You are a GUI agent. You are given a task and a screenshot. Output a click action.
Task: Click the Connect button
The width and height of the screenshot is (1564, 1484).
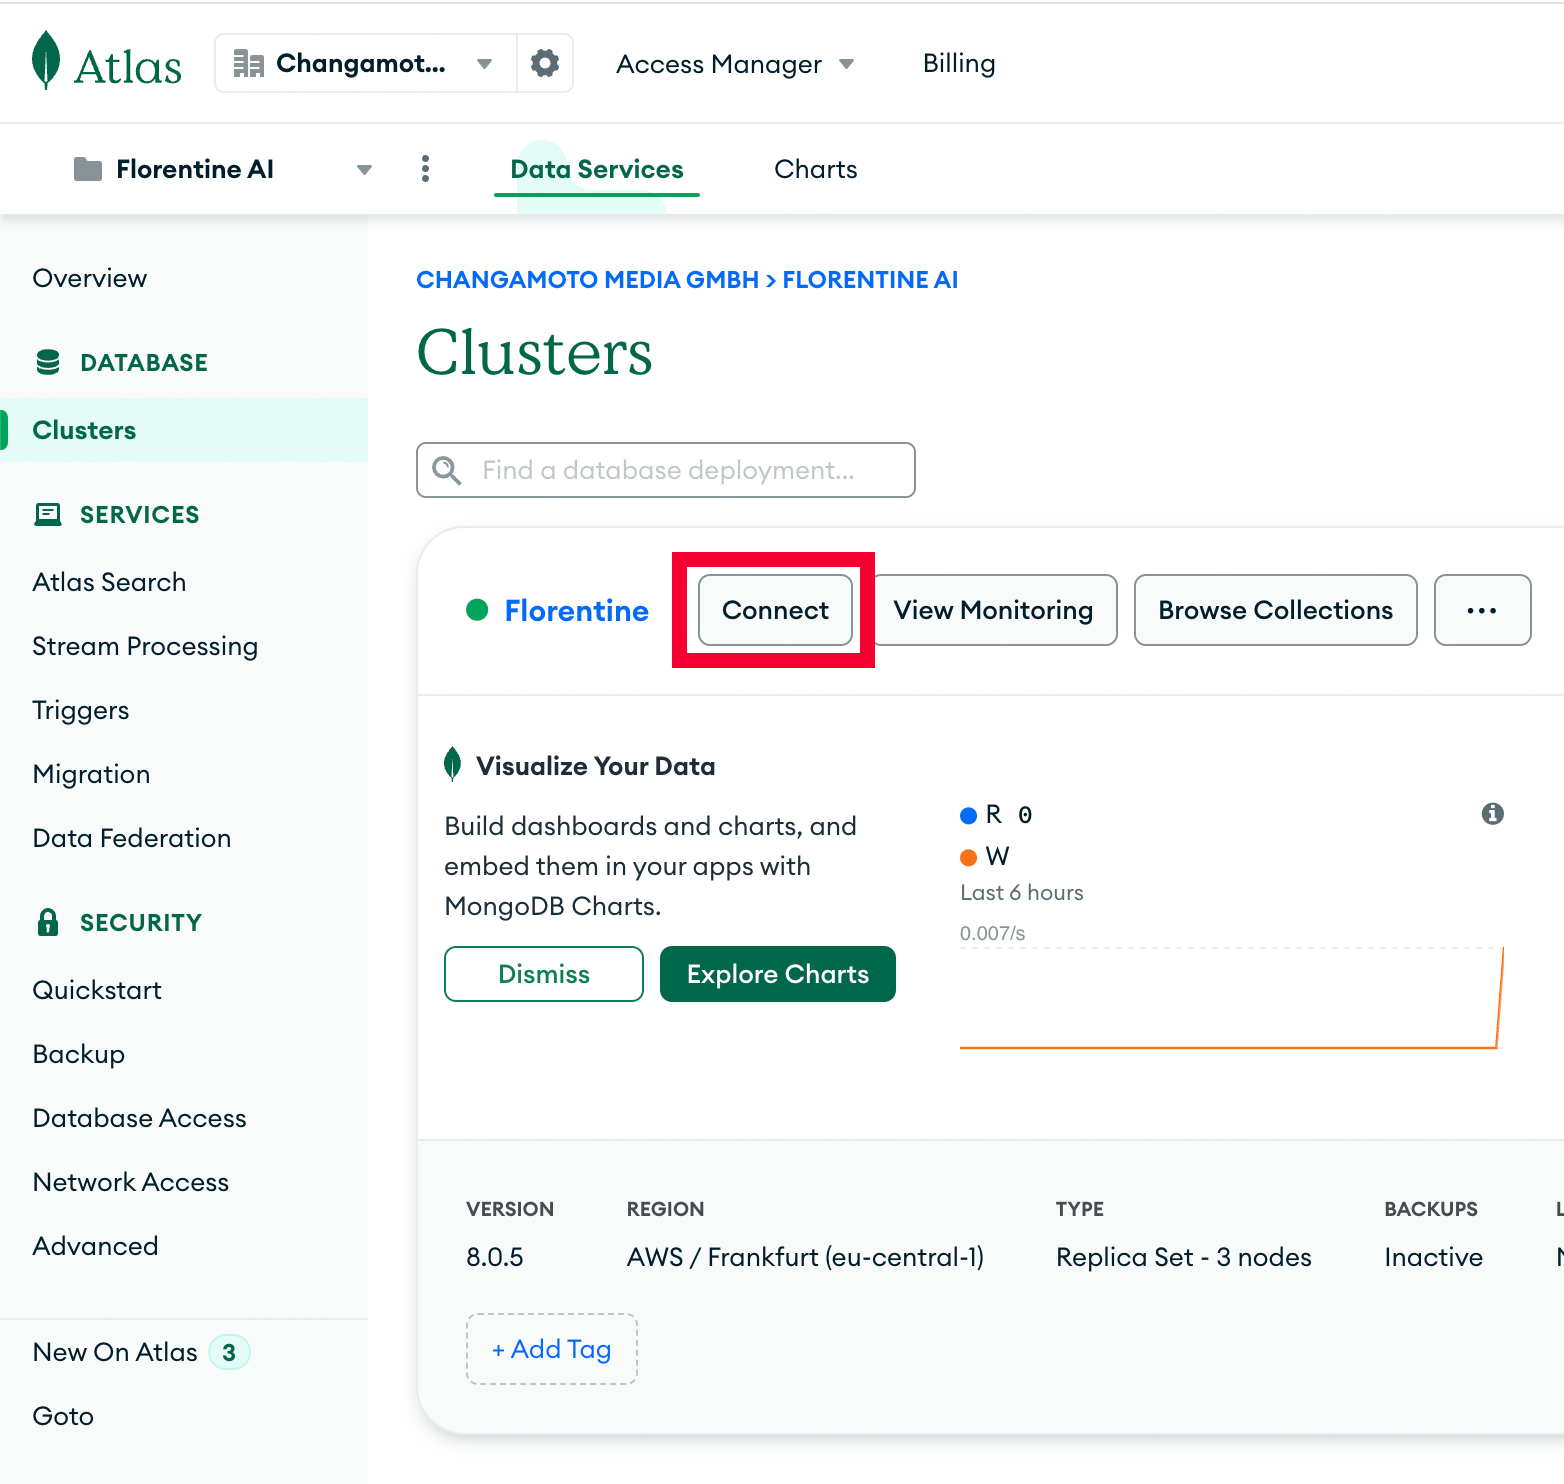click(775, 610)
